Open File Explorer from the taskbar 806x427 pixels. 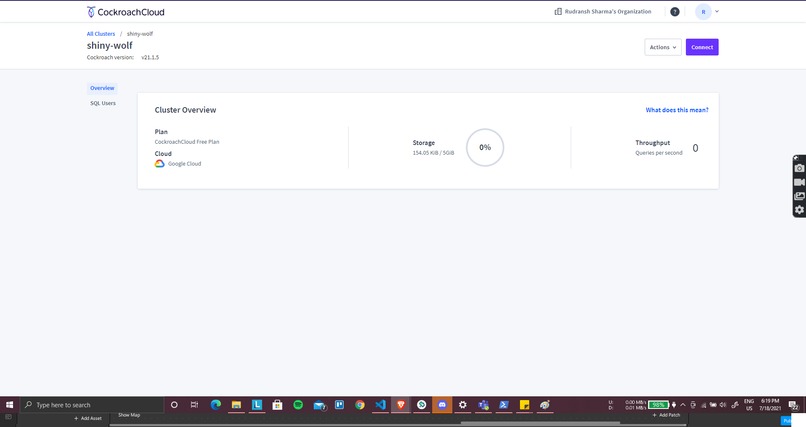click(236, 405)
